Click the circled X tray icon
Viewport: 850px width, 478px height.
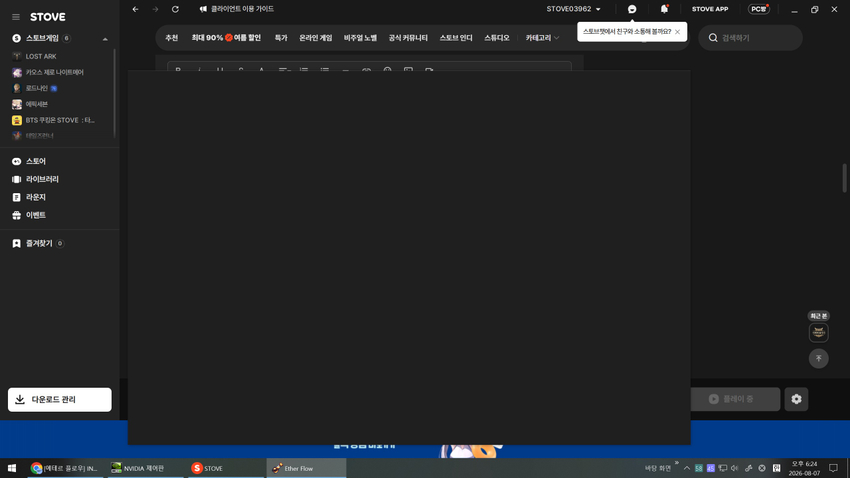point(762,468)
